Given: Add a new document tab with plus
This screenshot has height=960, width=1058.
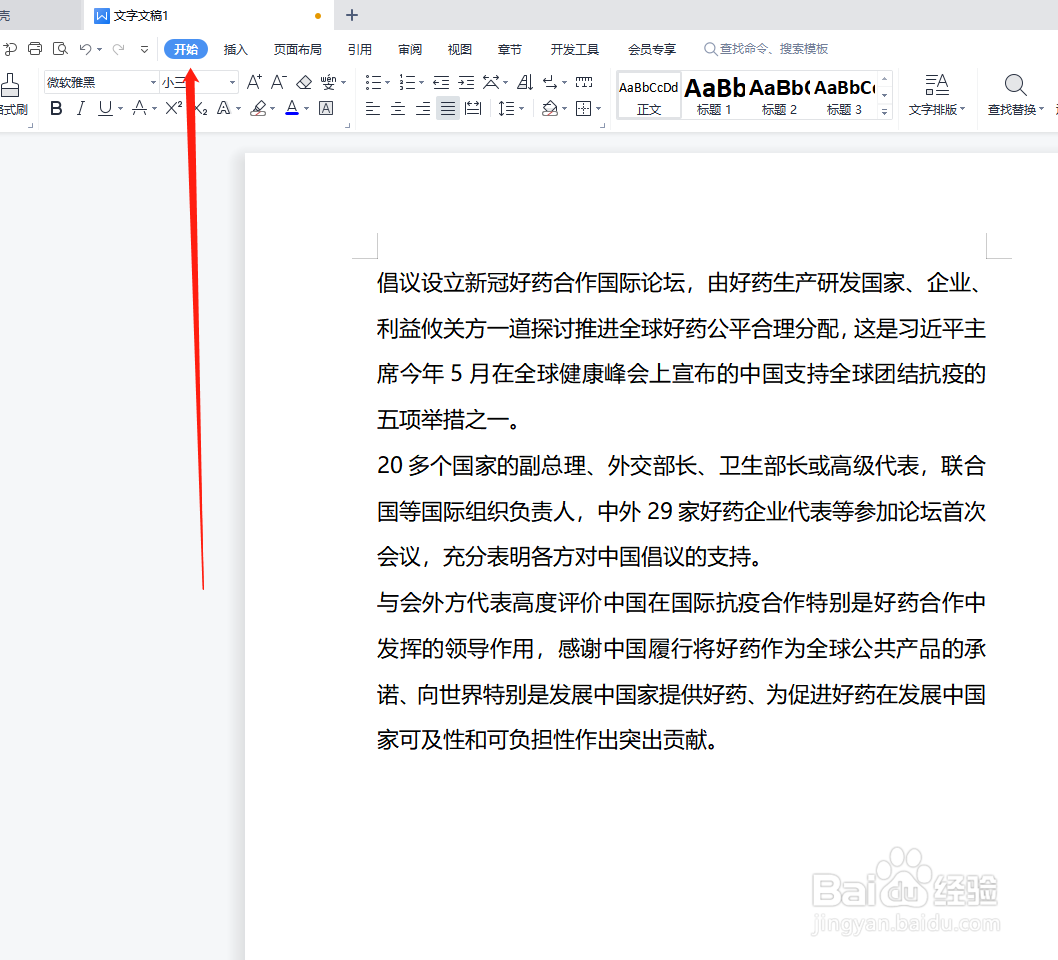Looking at the screenshot, I should tap(352, 15).
